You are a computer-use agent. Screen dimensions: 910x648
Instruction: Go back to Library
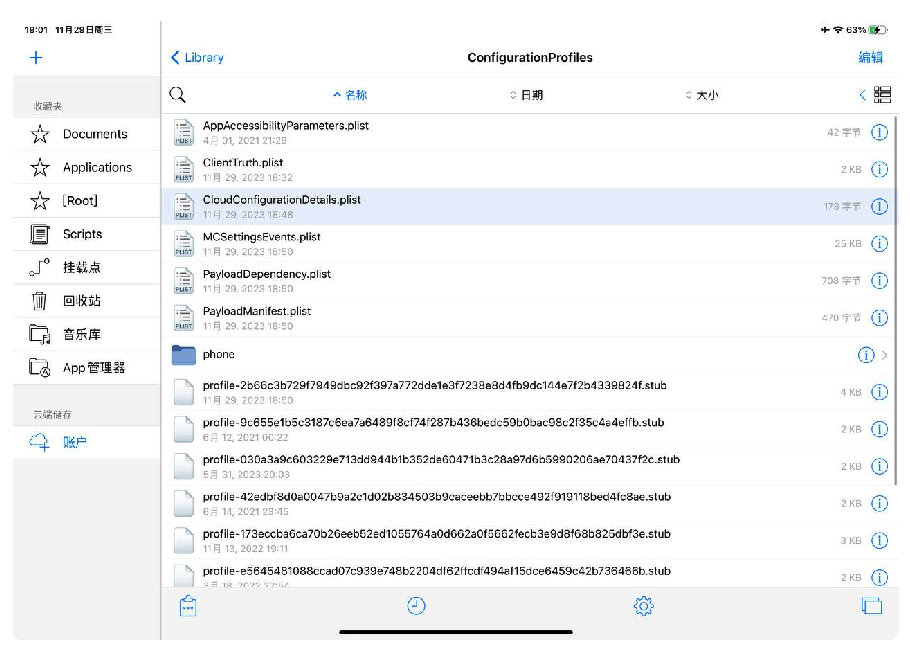pyautogui.click(x=197, y=58)
